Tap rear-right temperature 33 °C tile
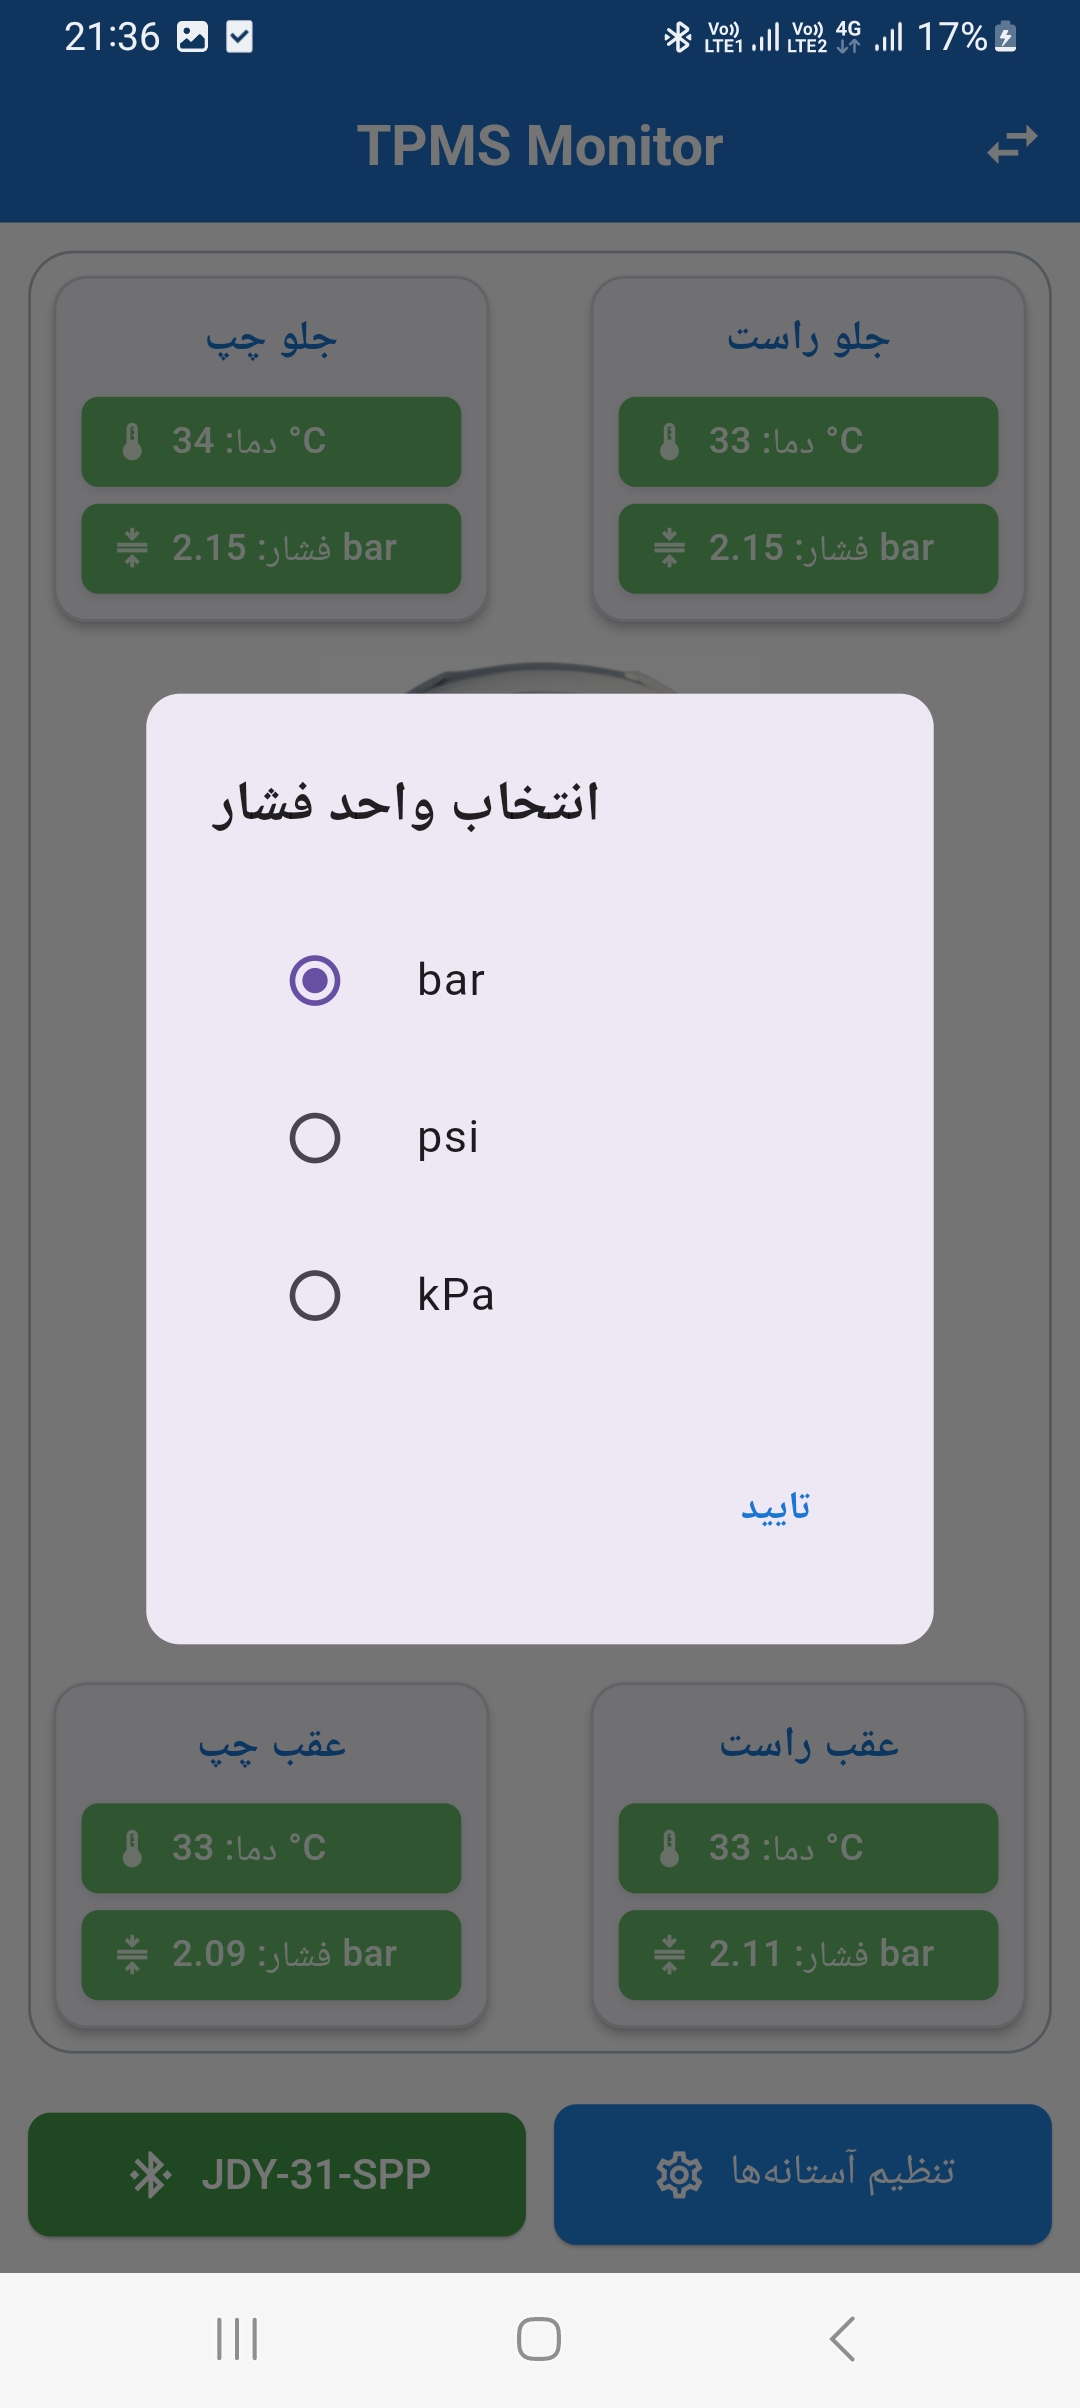 coord(808,1848)
